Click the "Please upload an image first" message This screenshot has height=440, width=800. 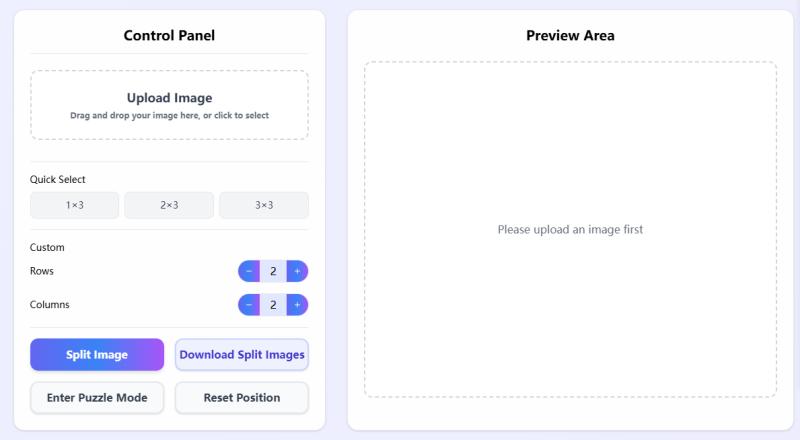click(570, 230)
